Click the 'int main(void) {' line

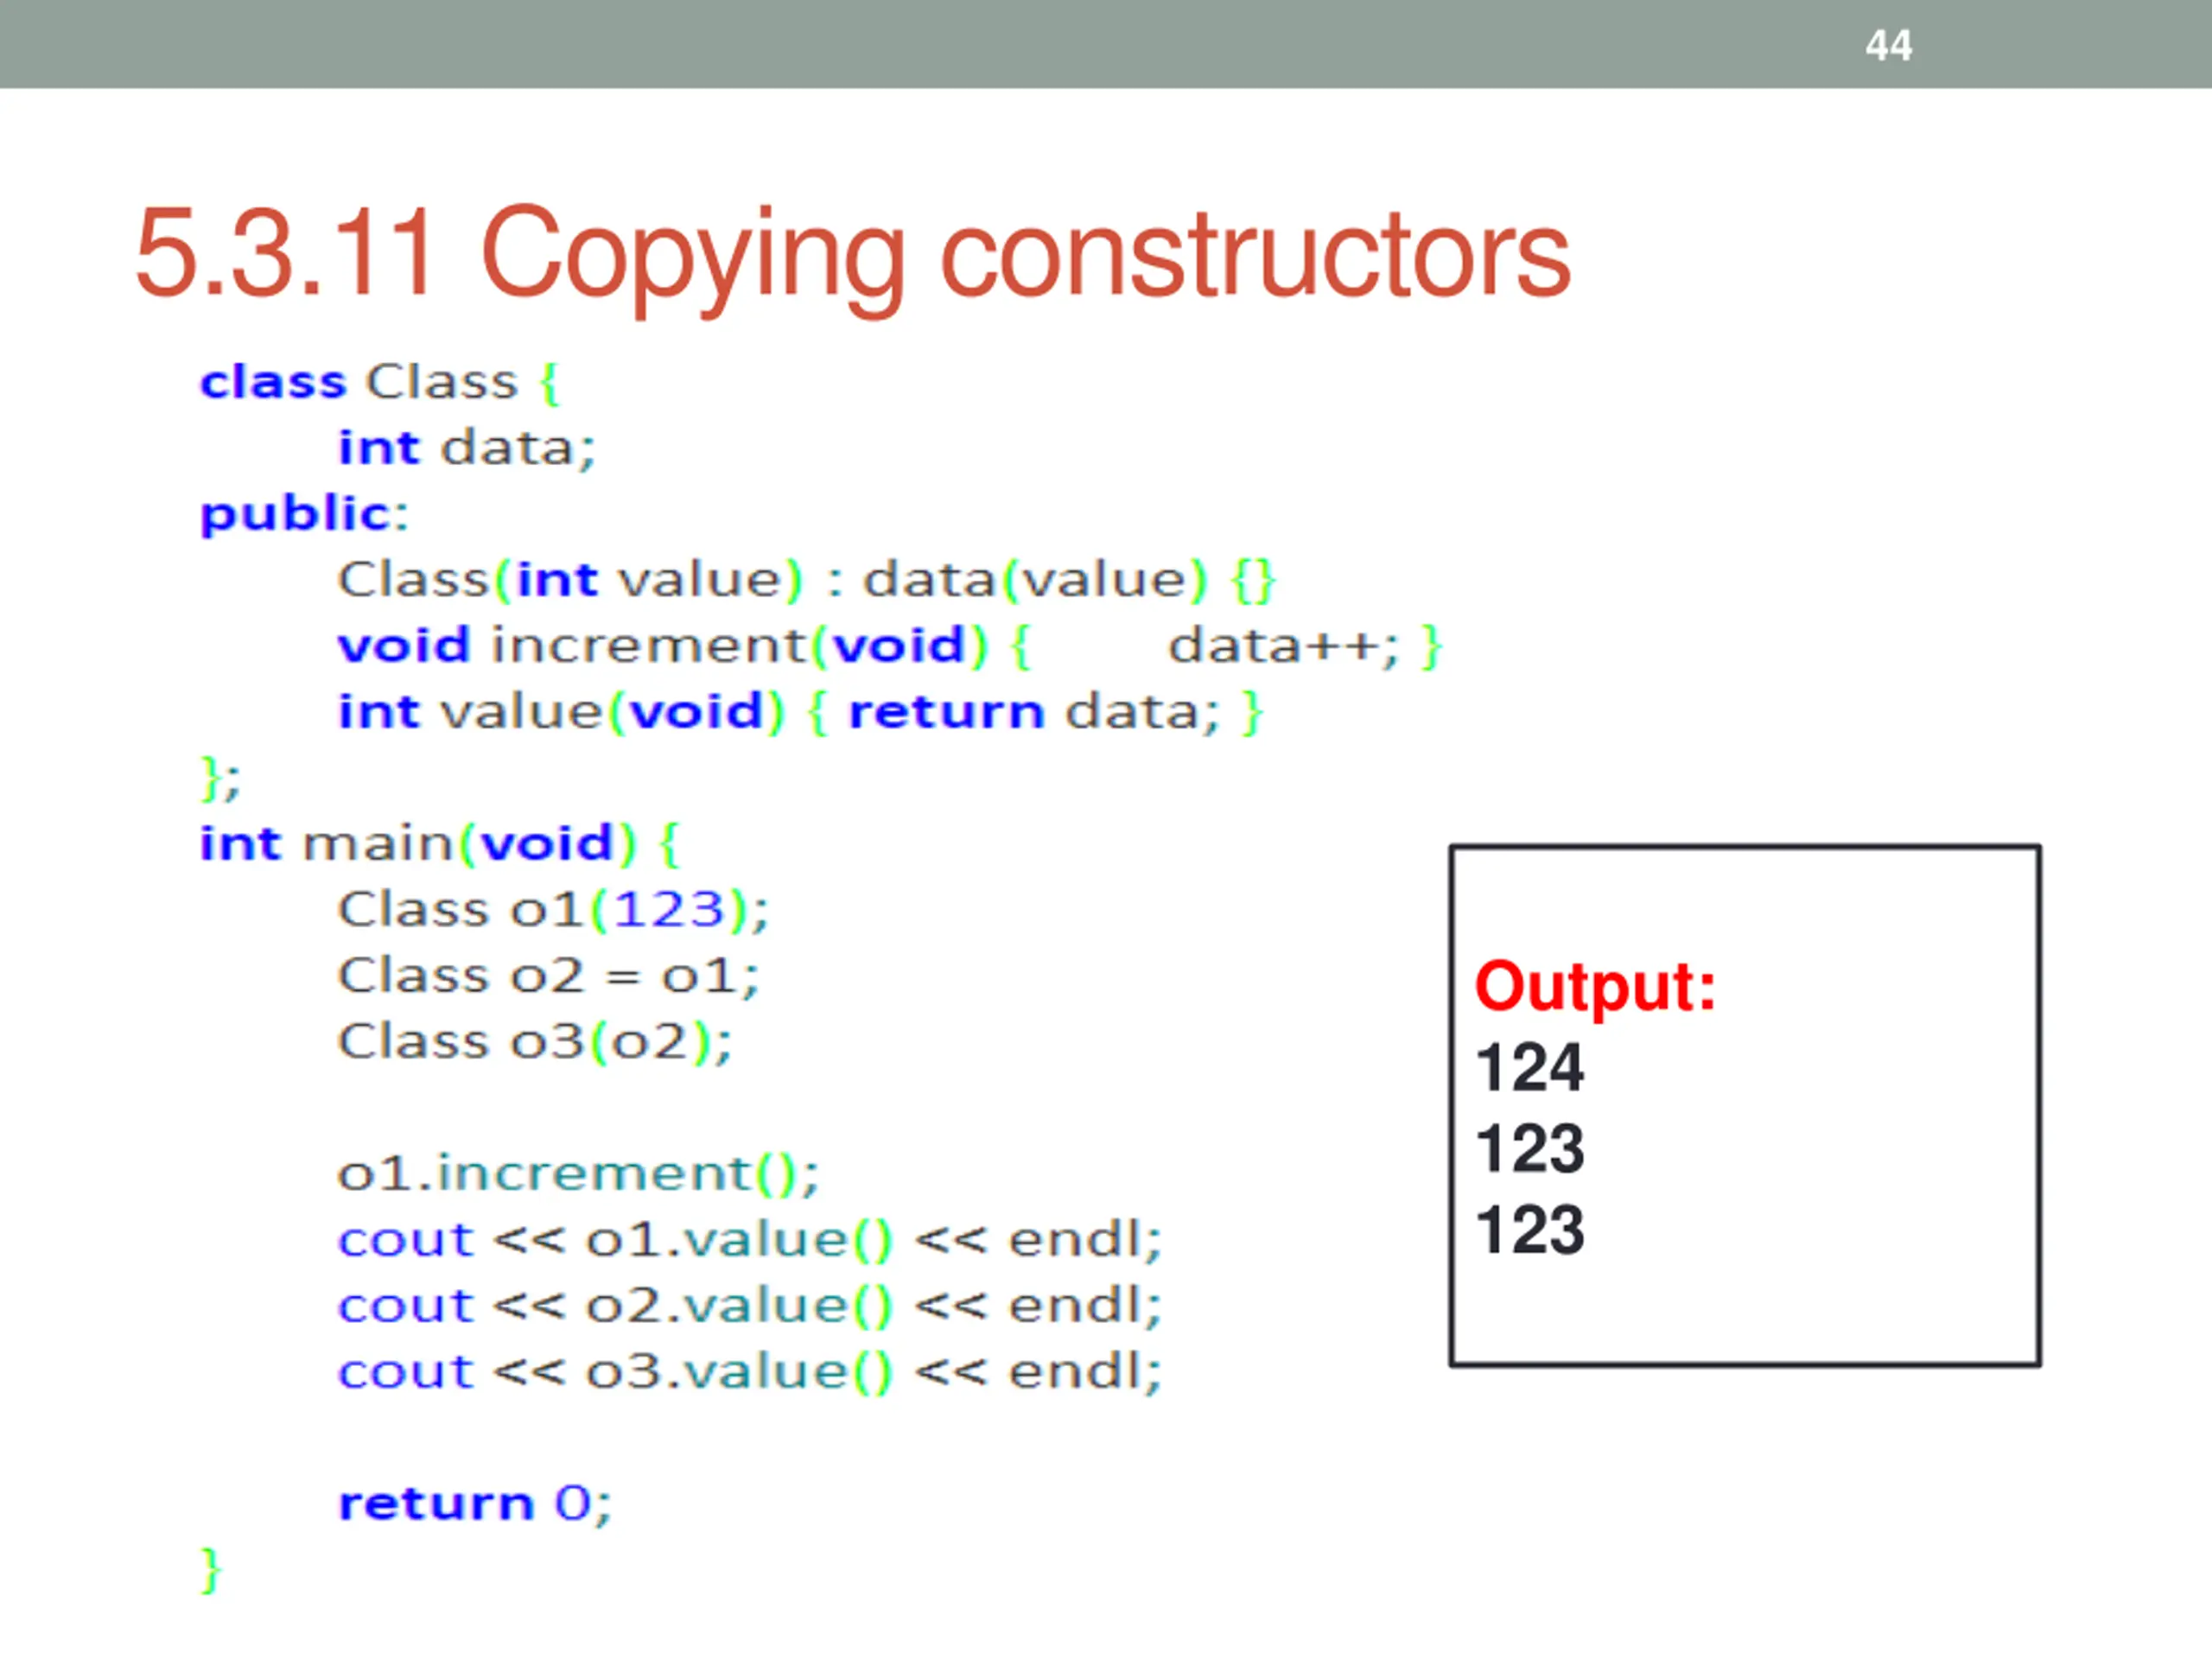coord(439,845)
